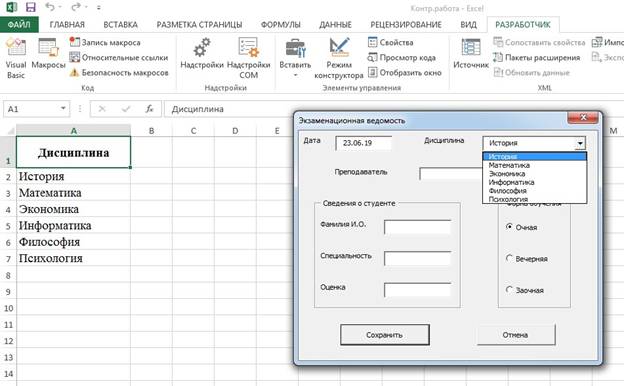The width and height of the screenshot is (624, 386).
Task: Click Пакеты расширения
Action: (536, 57)
